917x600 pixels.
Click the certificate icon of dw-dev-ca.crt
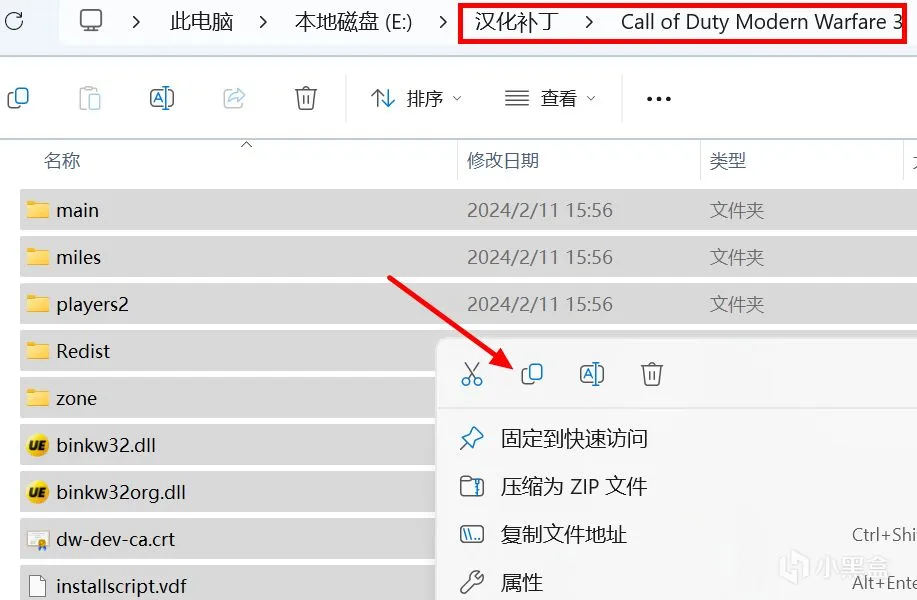(x=37, y=540)
